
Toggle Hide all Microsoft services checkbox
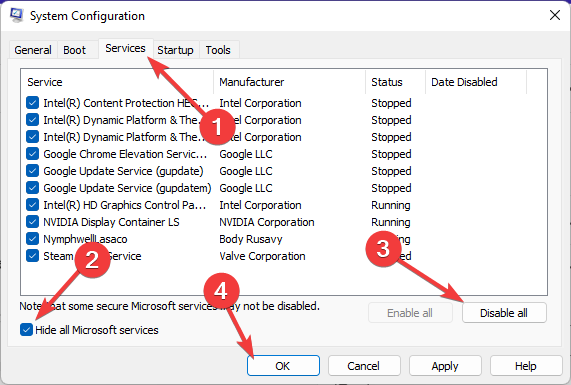(26, 330)
